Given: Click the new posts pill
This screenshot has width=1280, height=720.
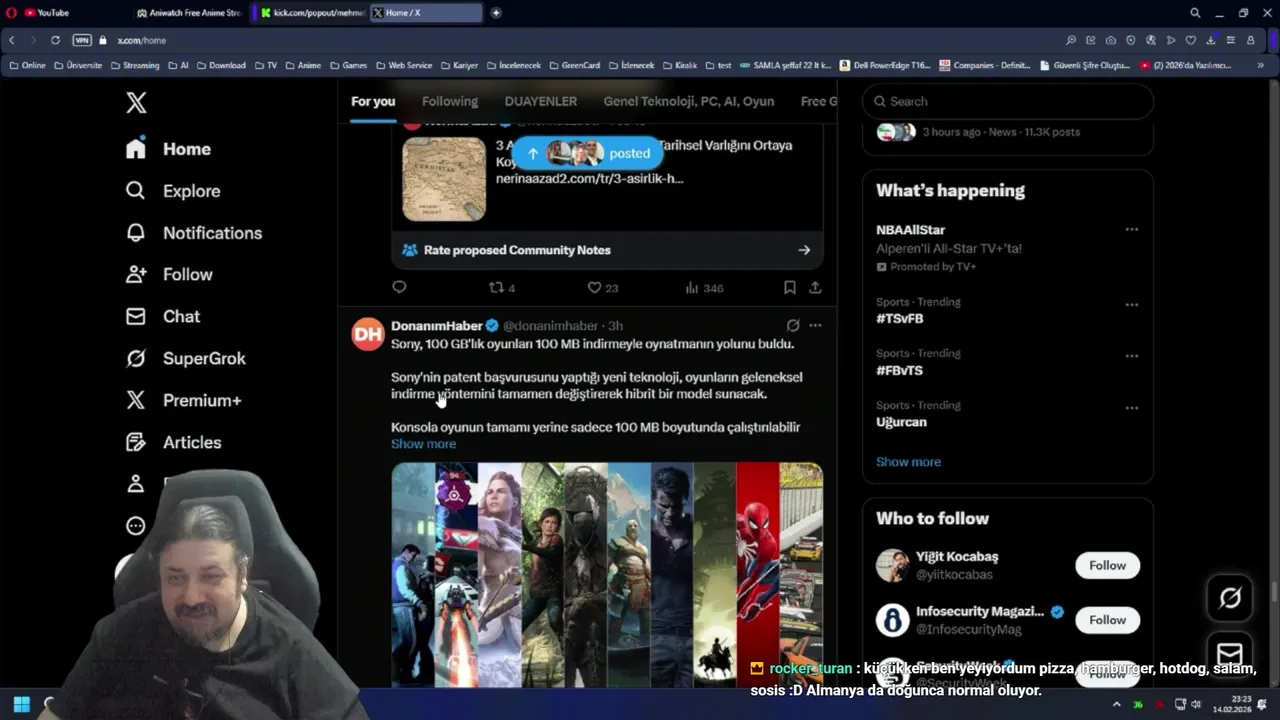Looking at the screenshot, I should point(588,153).
